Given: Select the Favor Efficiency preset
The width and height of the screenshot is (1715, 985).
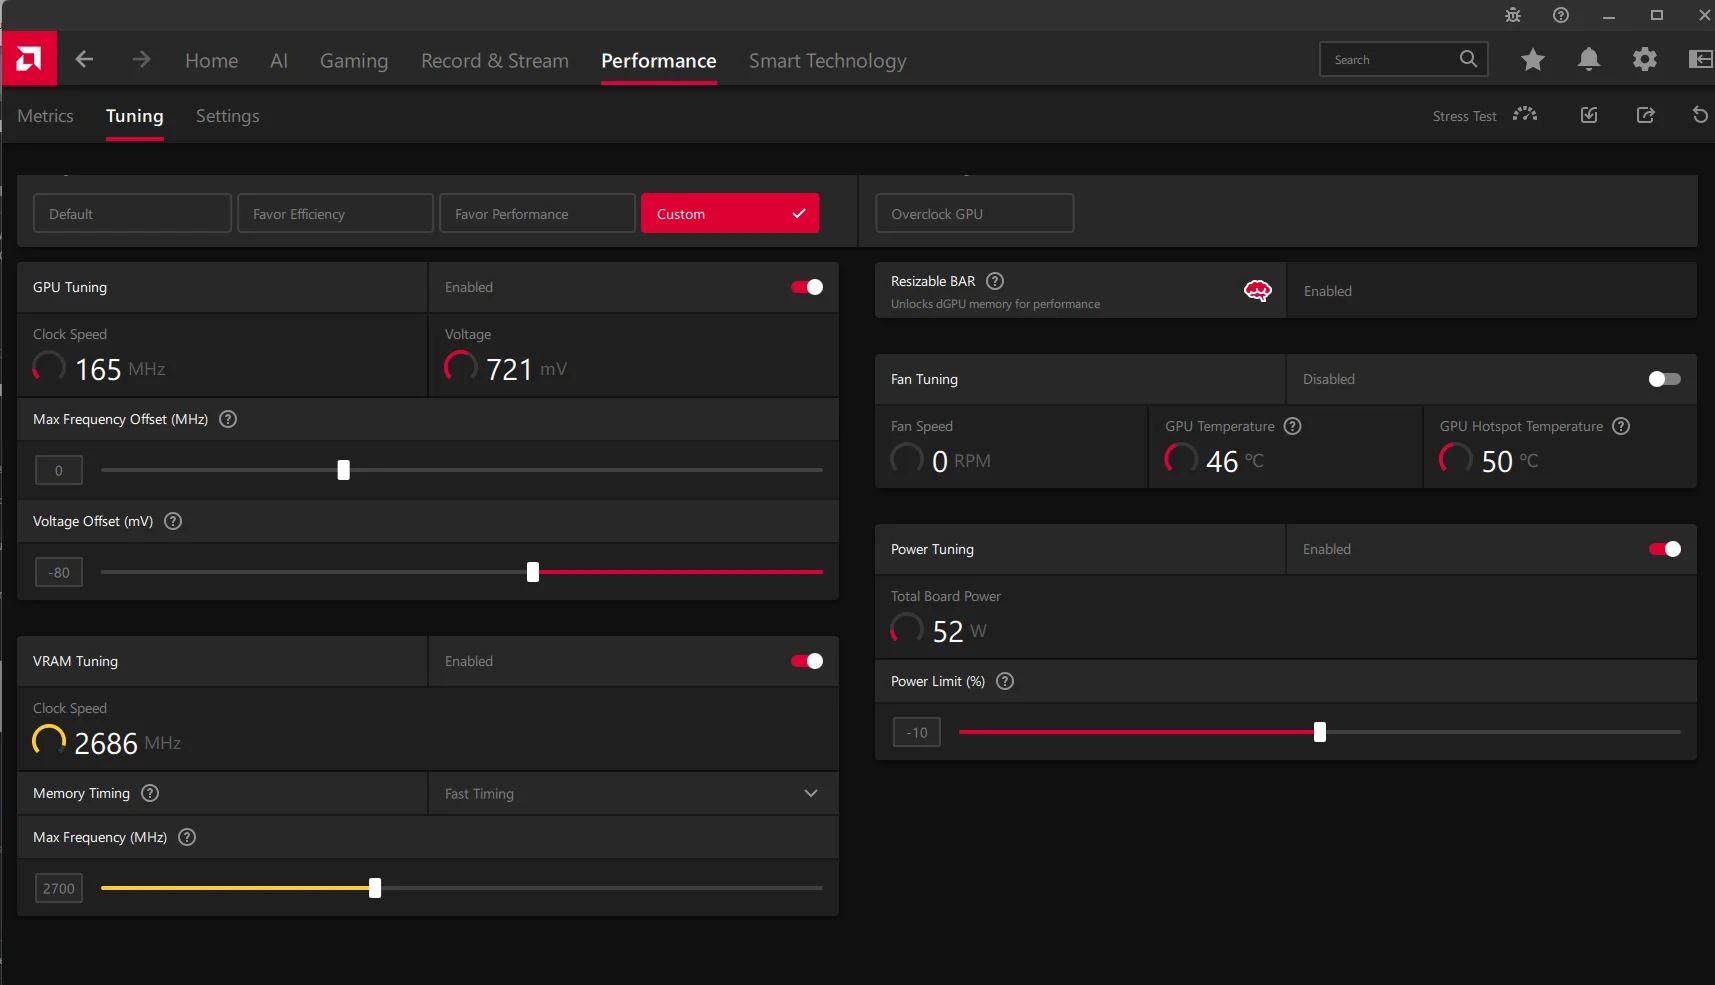Looking at the screenshot, I should (335, 213).
